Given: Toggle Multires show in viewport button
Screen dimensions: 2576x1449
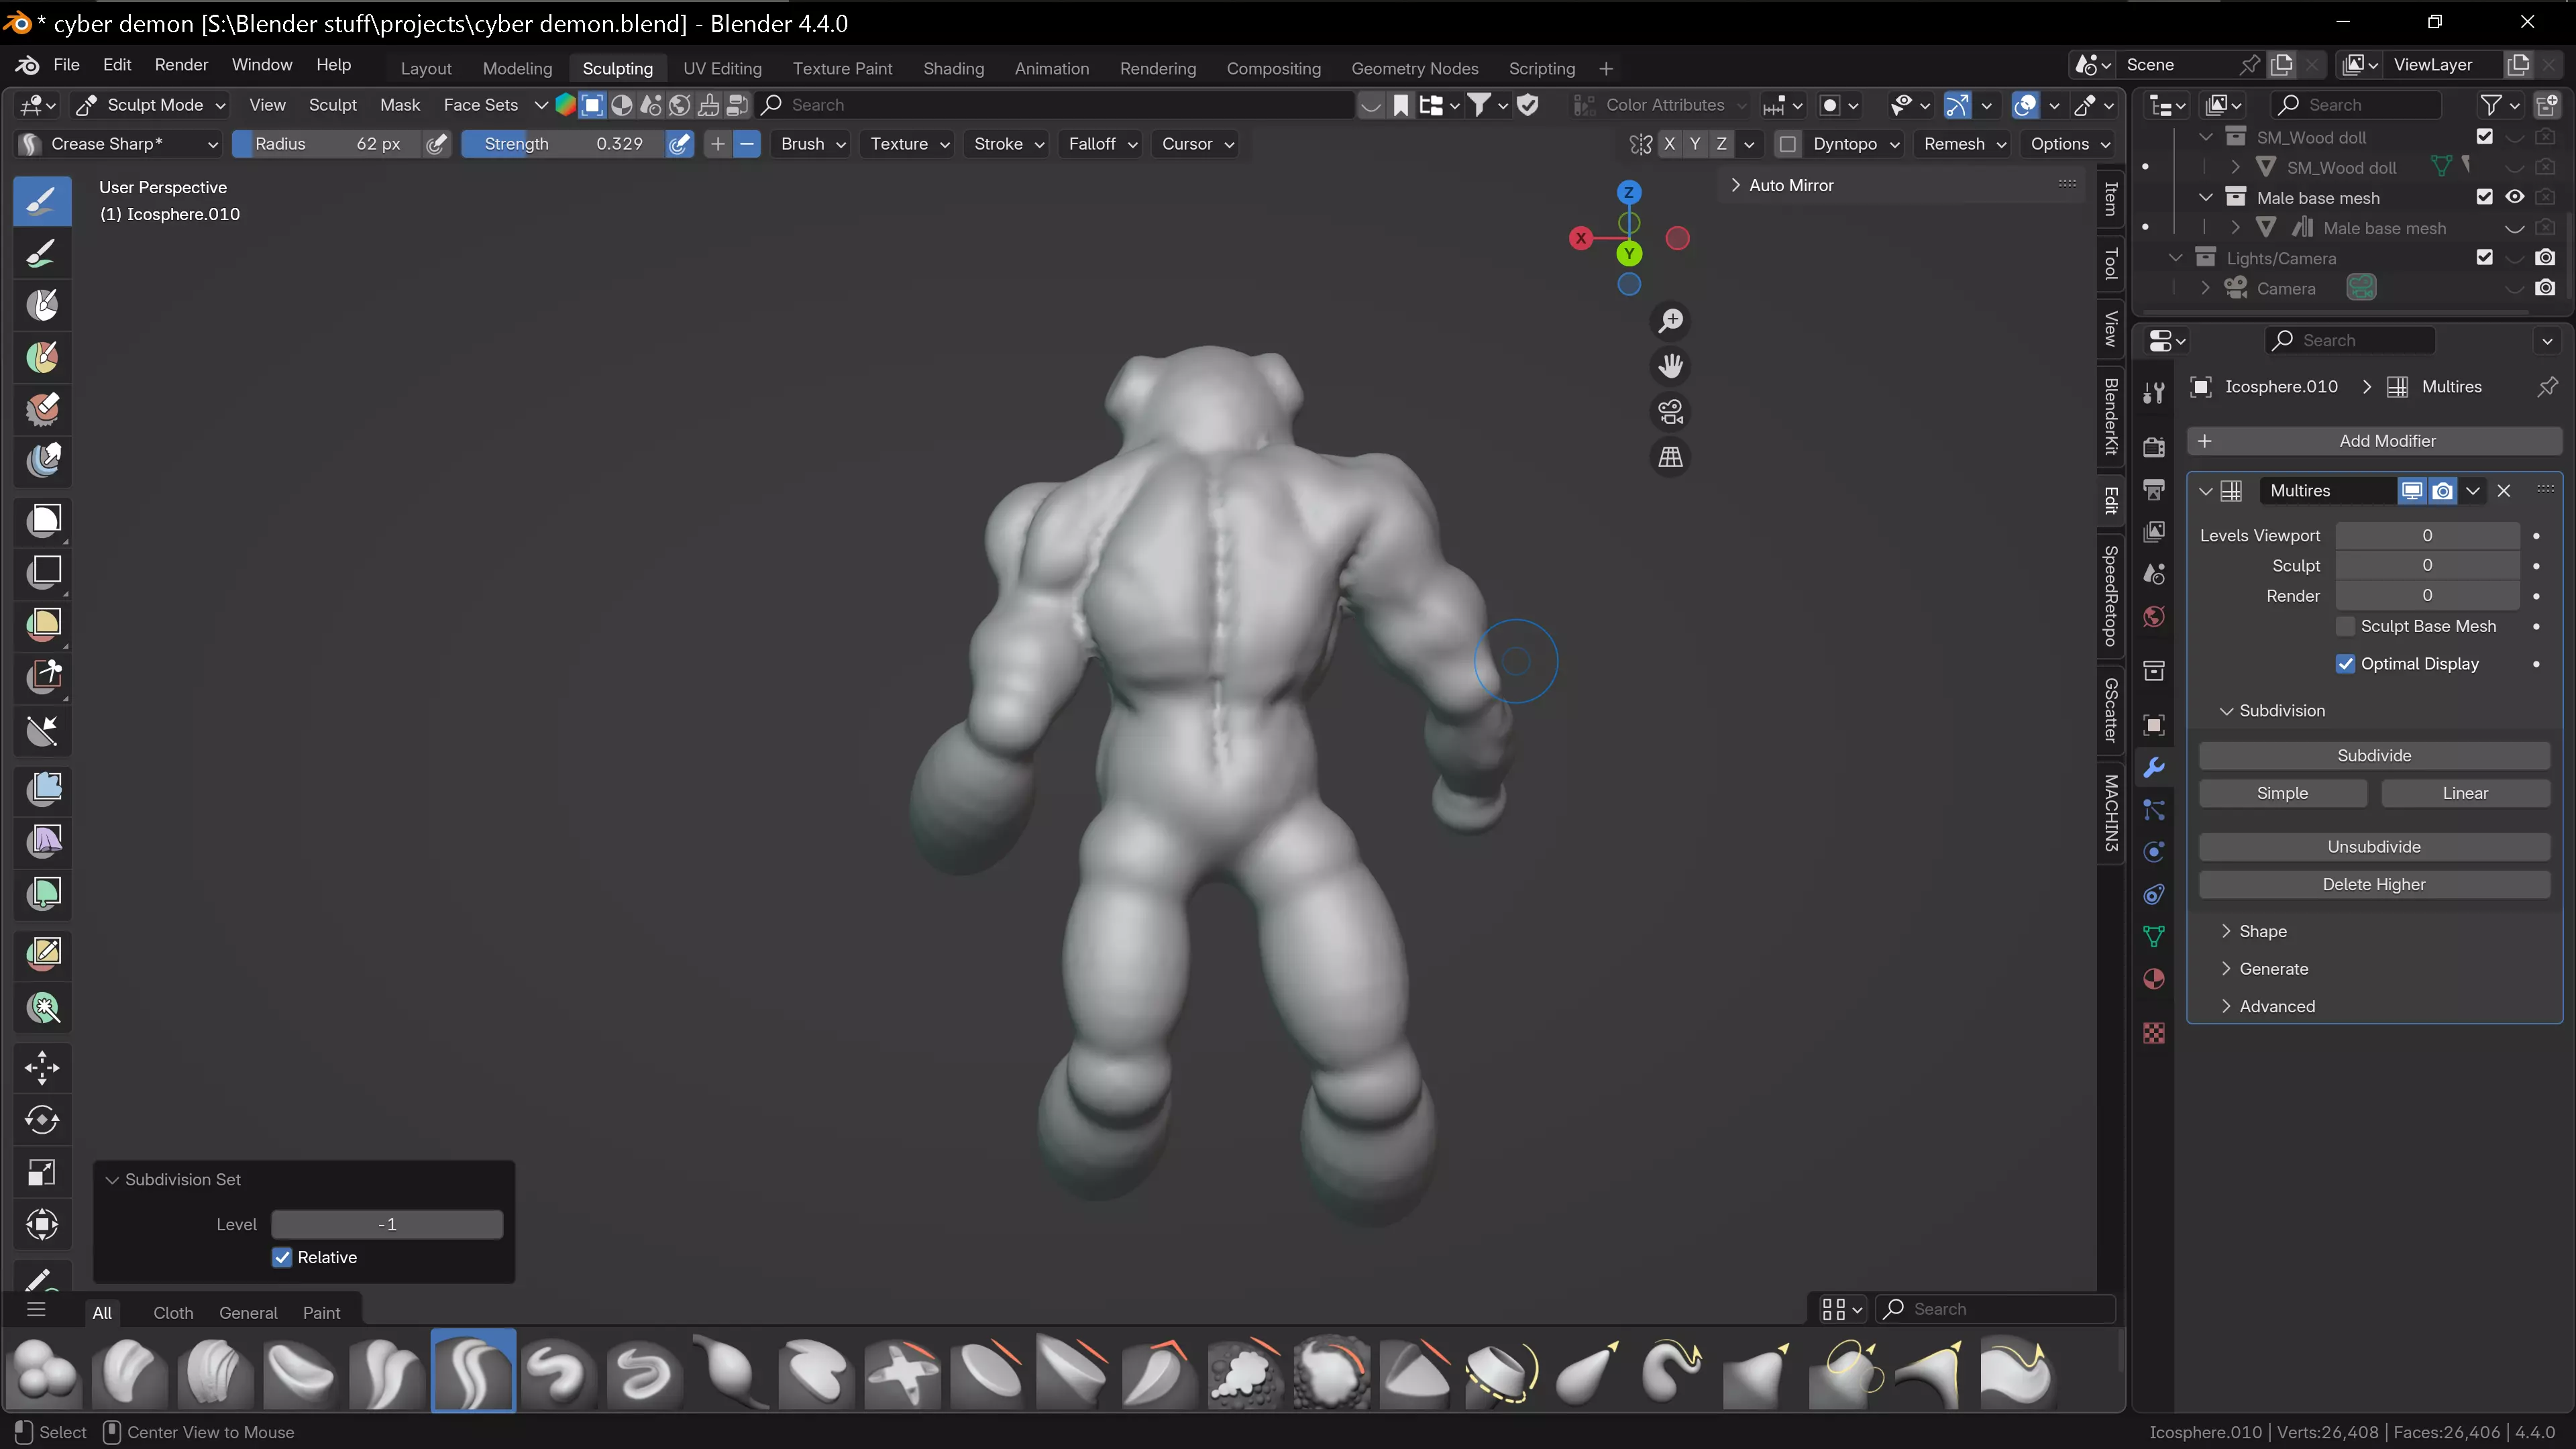Looking at the screenshot, I should pos(2412,490).
